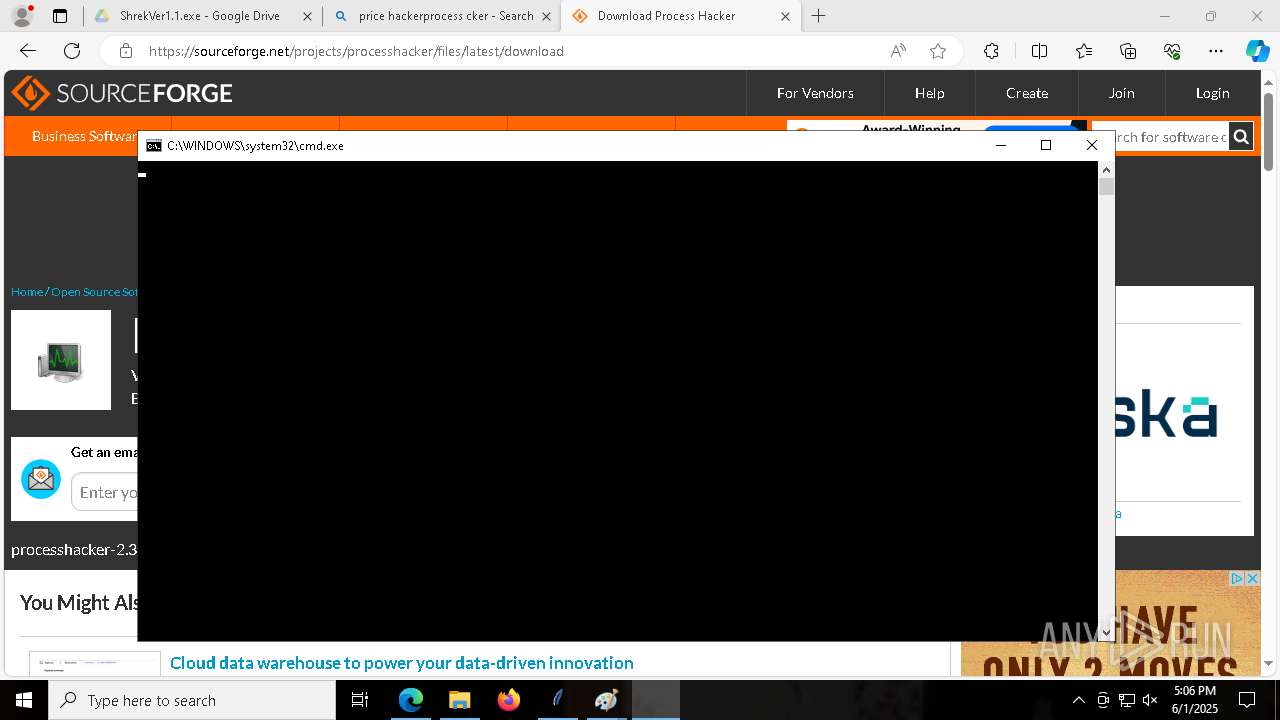This screenshot has height=720, width=1280.
Task: Click cmd.exe title bar icon
Action: click(x=153, y=146)
